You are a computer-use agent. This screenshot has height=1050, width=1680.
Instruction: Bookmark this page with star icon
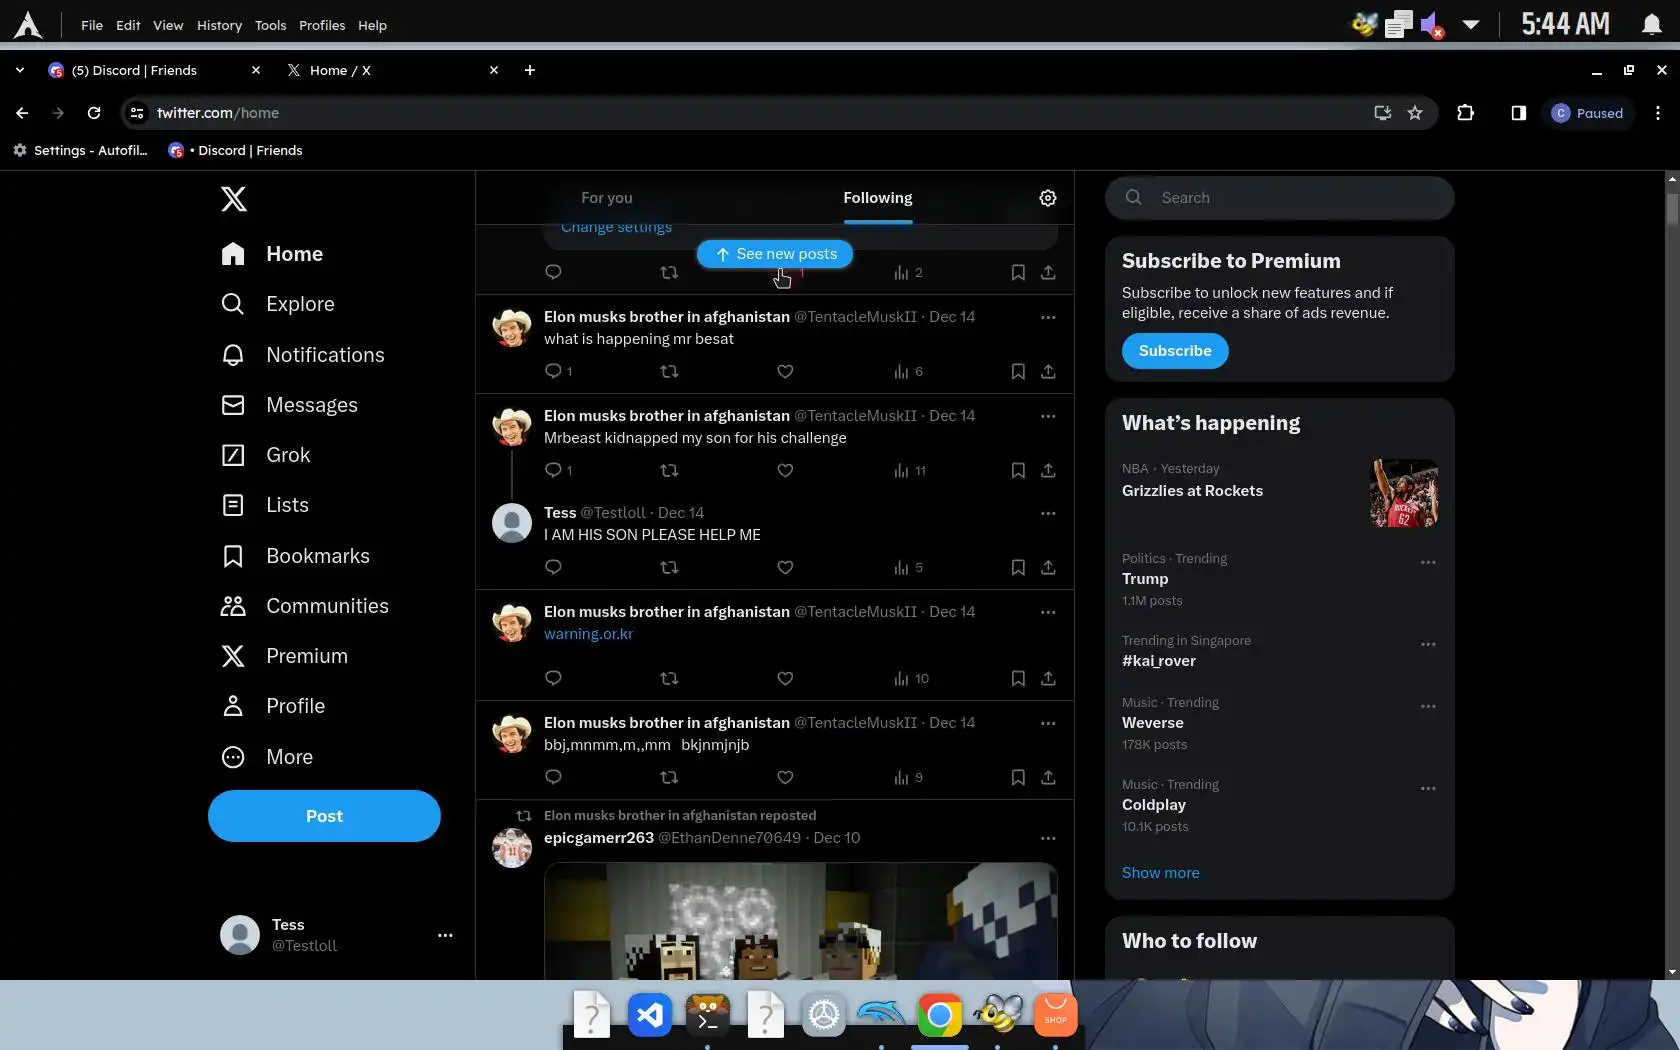(x=1415, y=113)
